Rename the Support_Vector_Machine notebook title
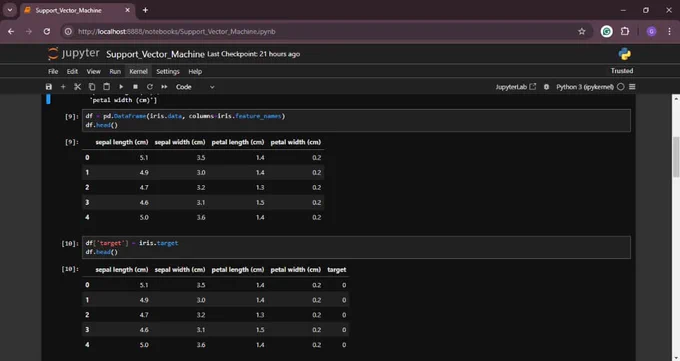The height and width of the screenshot is (361, 680). click(155, 54)
